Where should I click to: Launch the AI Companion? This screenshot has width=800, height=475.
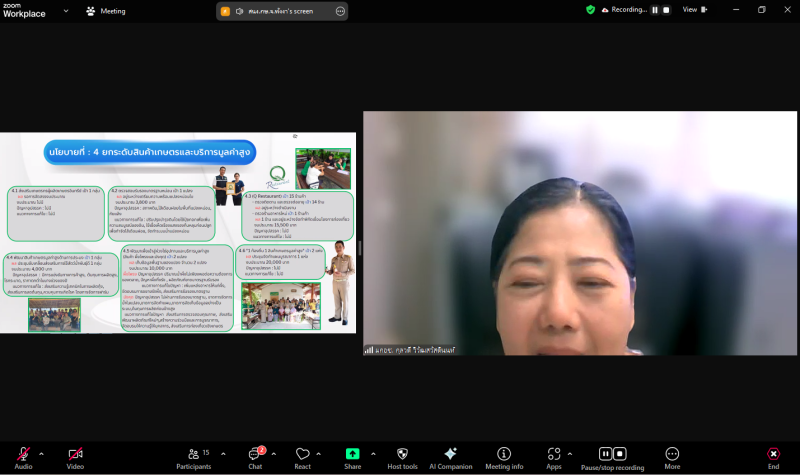[450, 454]
